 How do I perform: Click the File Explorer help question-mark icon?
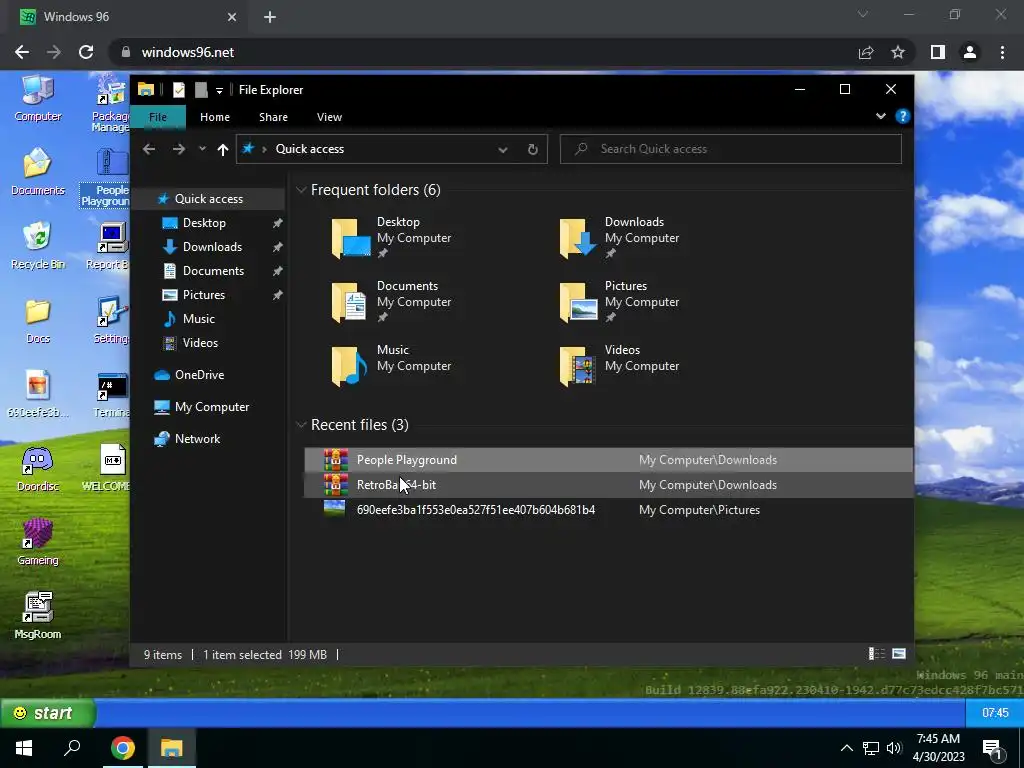[903, 116]
